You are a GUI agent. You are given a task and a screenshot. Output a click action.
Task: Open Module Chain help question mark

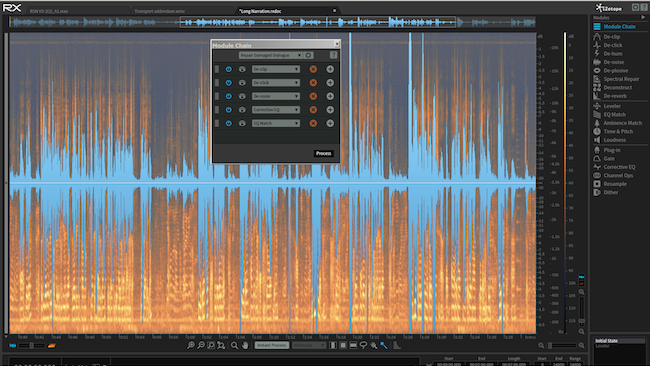tap(334, 55)
